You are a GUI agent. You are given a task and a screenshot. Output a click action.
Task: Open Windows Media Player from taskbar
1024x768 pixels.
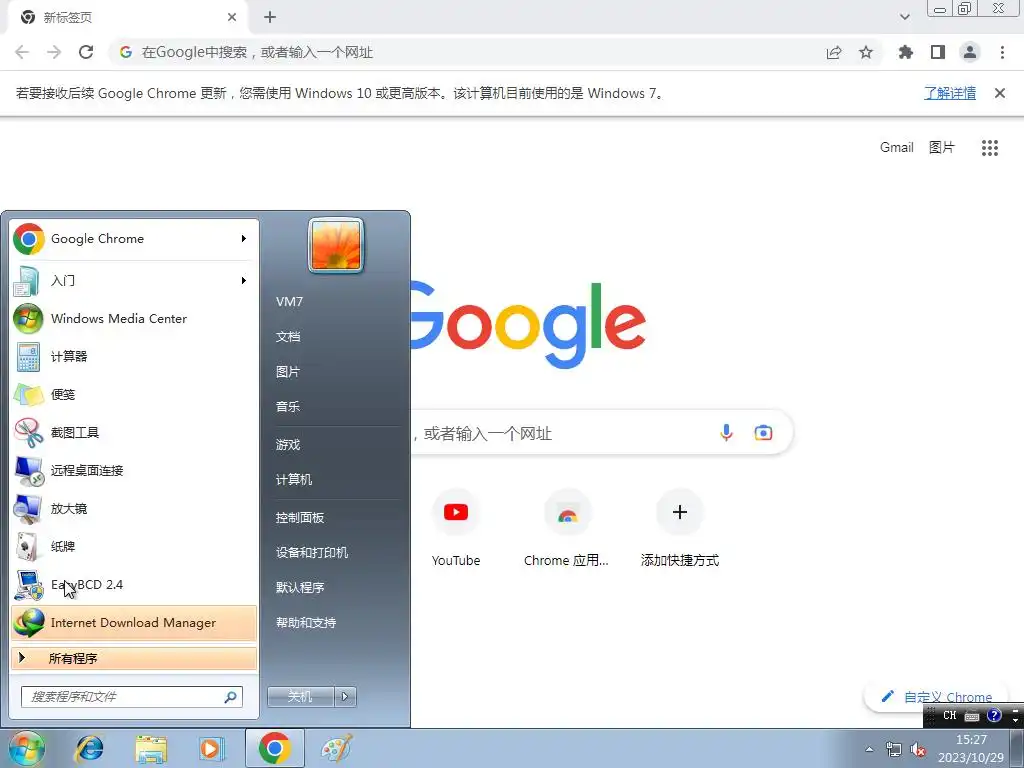coord(212,748)
